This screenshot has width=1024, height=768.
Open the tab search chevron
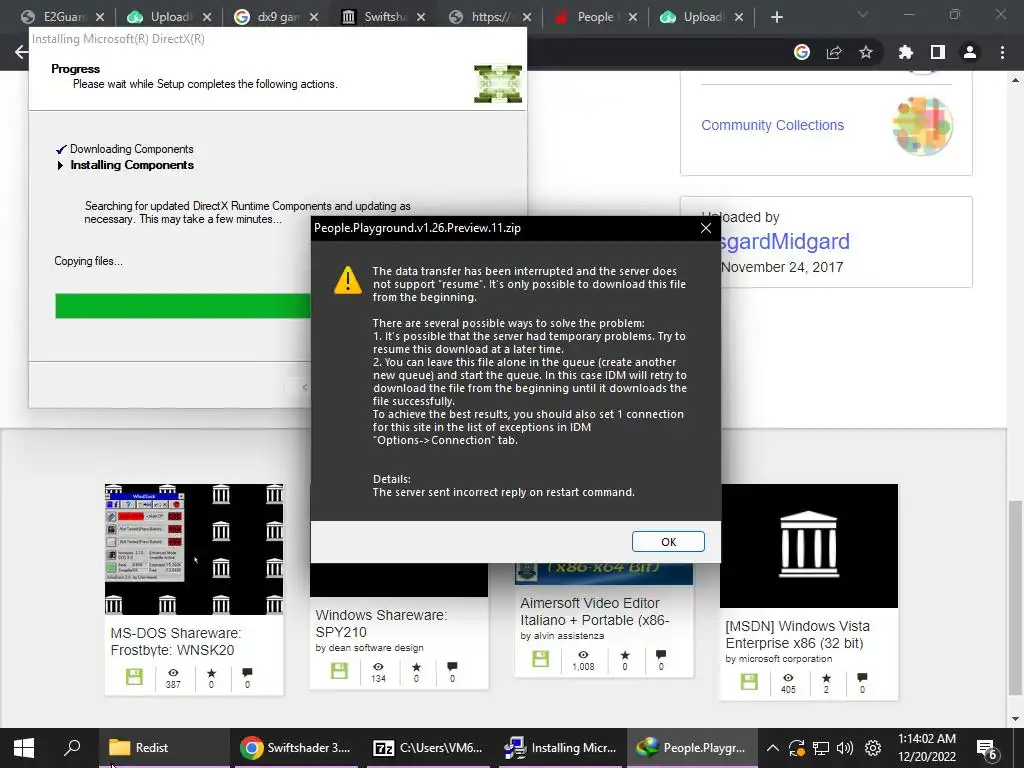point(863,14)
